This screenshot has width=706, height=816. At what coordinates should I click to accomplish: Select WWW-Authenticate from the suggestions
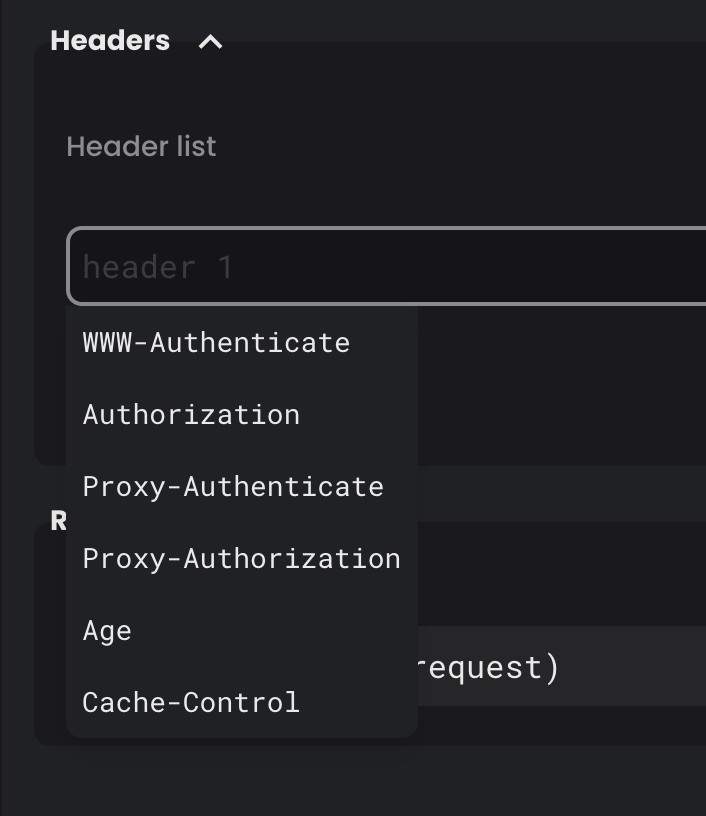point(242,342)
